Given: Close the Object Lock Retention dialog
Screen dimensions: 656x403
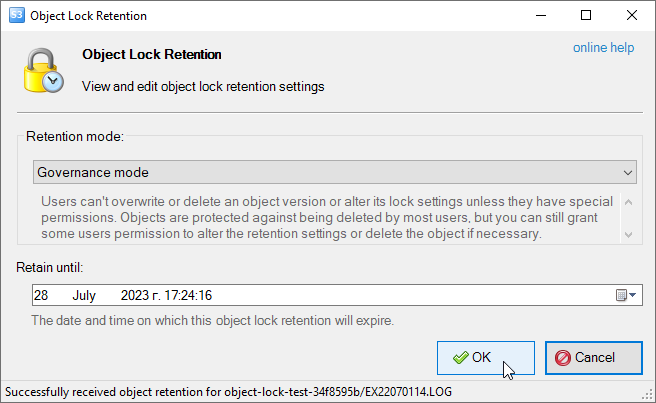Looking at the screenshot, I should coord(632,16).
